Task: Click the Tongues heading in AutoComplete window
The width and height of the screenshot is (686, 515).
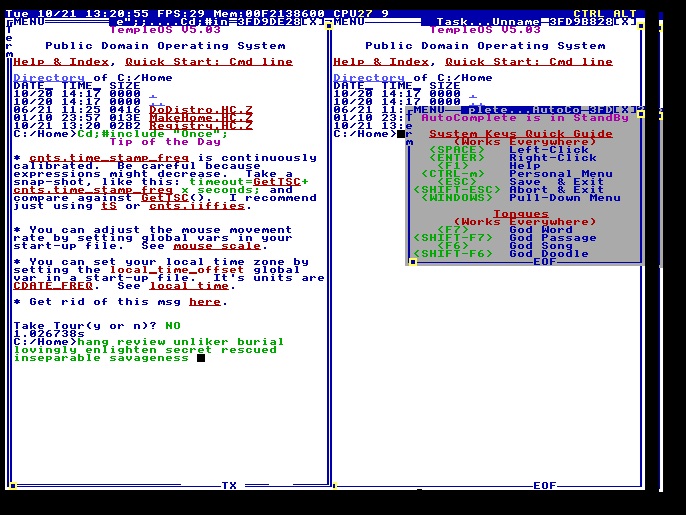Action: click(x=521, y=214)
